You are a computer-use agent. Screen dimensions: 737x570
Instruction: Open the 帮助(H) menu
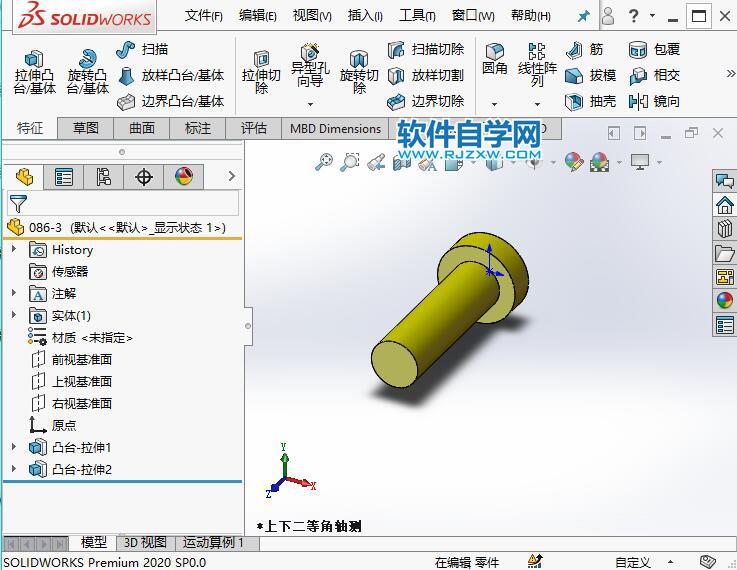pyautogui.click(x=531, y=16)
